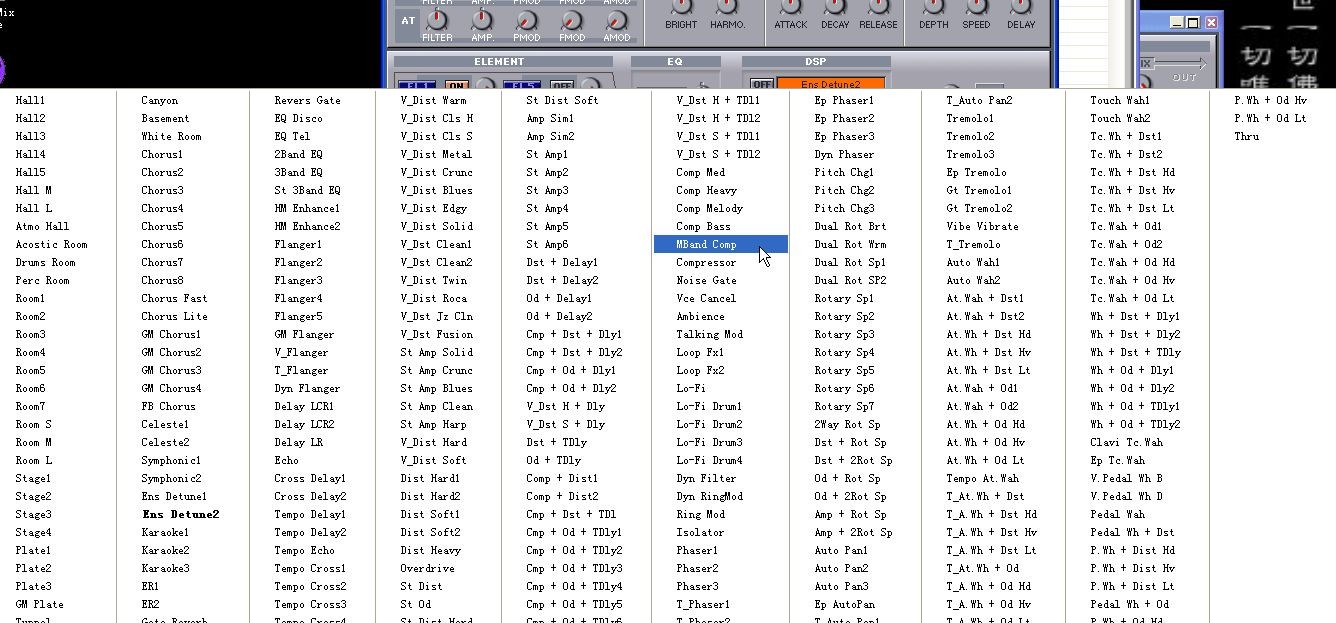Choose Dyn Phaser effect
This screenshot has width=1336, height=623.
coord(844,154)
